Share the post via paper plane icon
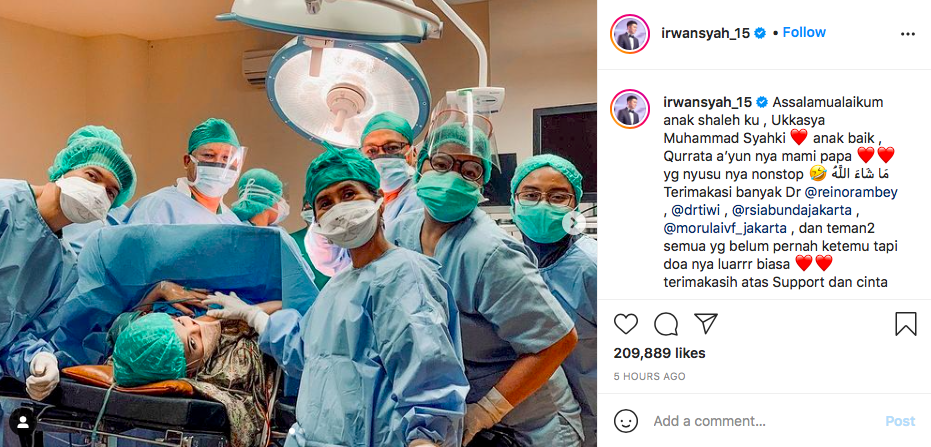Image resolution: width=931 pixels, height=447 pixels. (x=706, y=324)
